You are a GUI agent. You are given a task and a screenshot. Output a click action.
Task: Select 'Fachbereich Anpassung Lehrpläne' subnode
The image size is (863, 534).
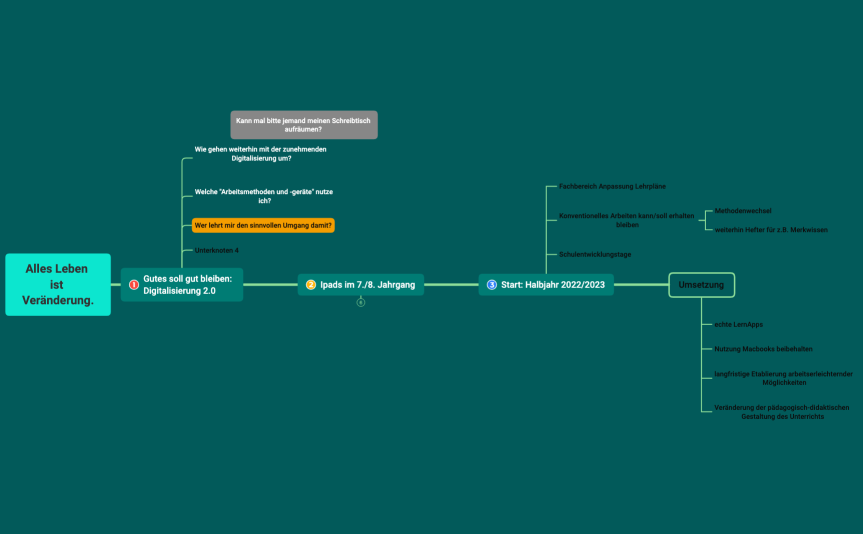pyautogui.click(x=612, y=187)
